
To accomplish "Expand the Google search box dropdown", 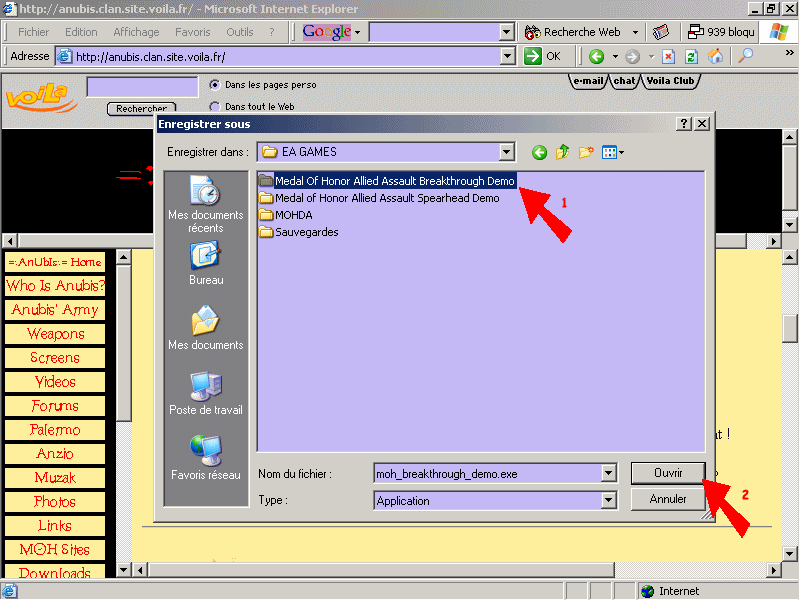I will [506, 32].
